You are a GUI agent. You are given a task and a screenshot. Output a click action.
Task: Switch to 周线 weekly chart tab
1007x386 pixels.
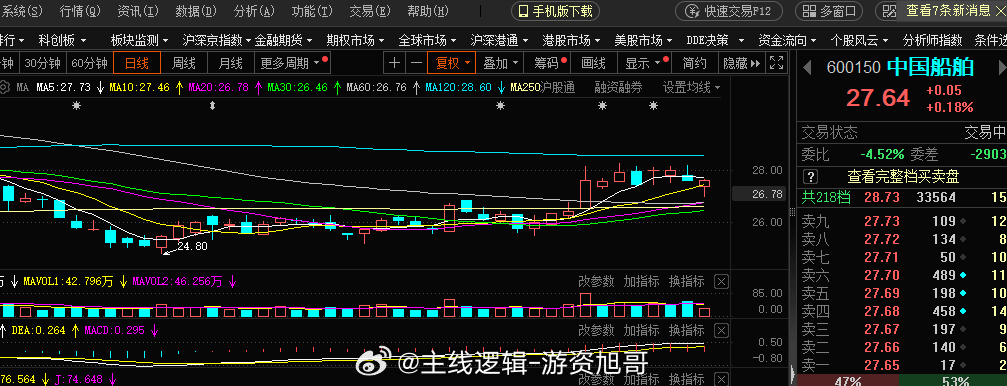pyautogui.click(x=184, y=64)
